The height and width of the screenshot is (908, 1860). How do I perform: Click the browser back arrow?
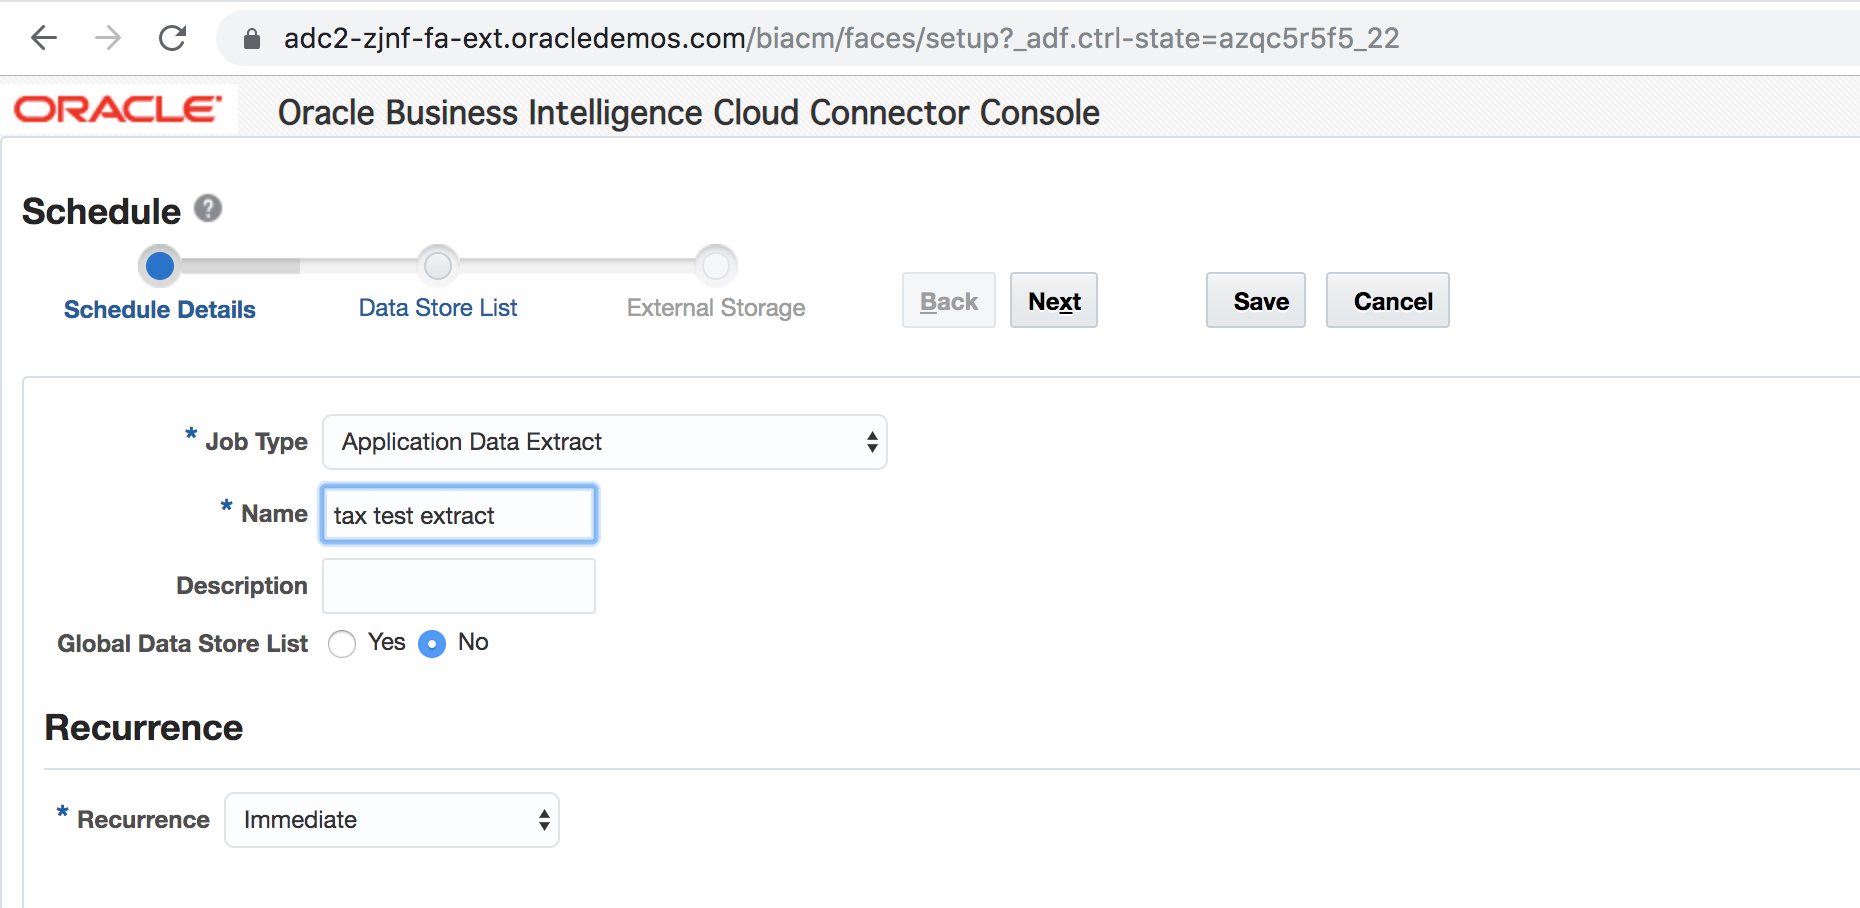(x=44, y=38)
